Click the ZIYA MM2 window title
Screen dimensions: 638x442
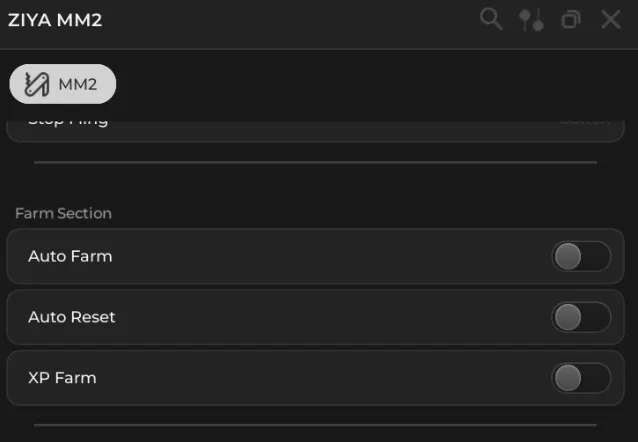point(55,19)
